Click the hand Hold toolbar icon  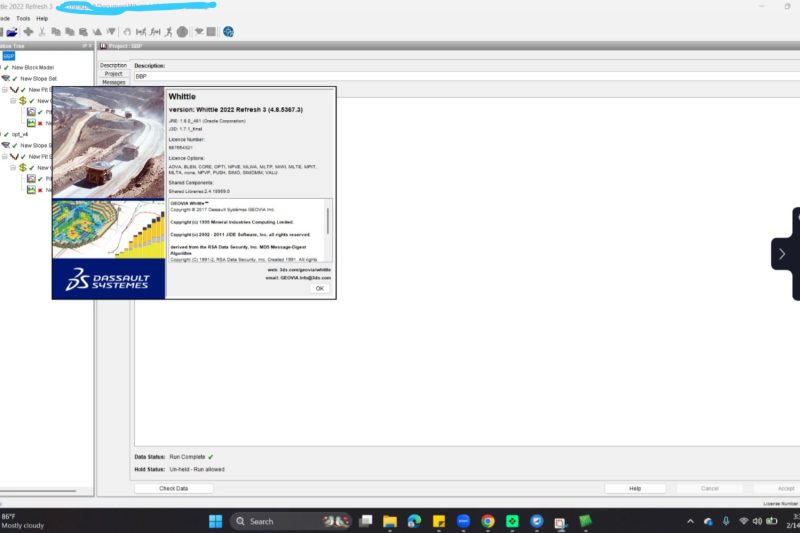[127, 32]
